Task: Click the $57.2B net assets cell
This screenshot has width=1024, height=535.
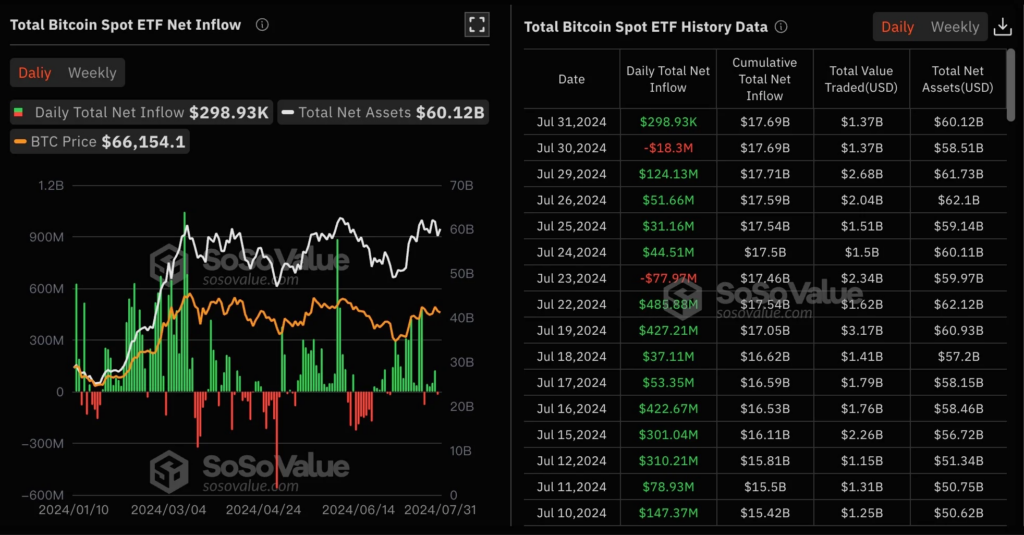Action: 958,357
